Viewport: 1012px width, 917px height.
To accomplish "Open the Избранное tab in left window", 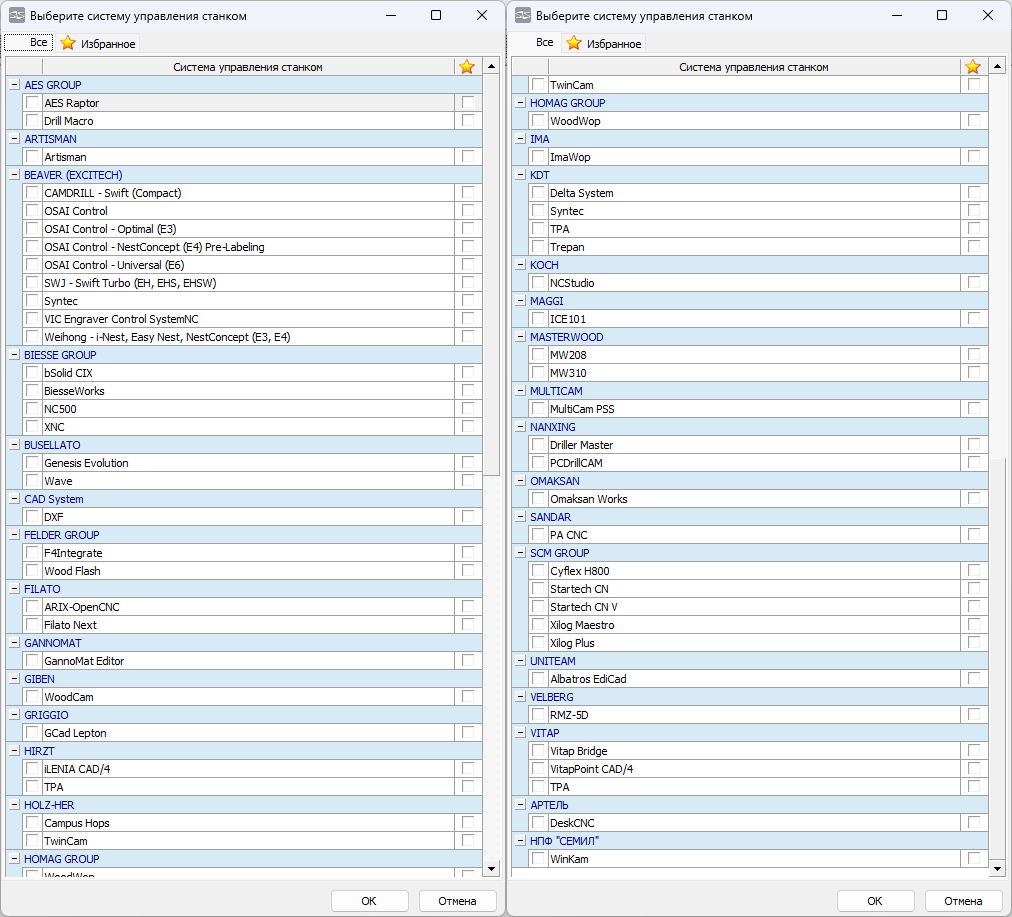I will tap(98, 44).
